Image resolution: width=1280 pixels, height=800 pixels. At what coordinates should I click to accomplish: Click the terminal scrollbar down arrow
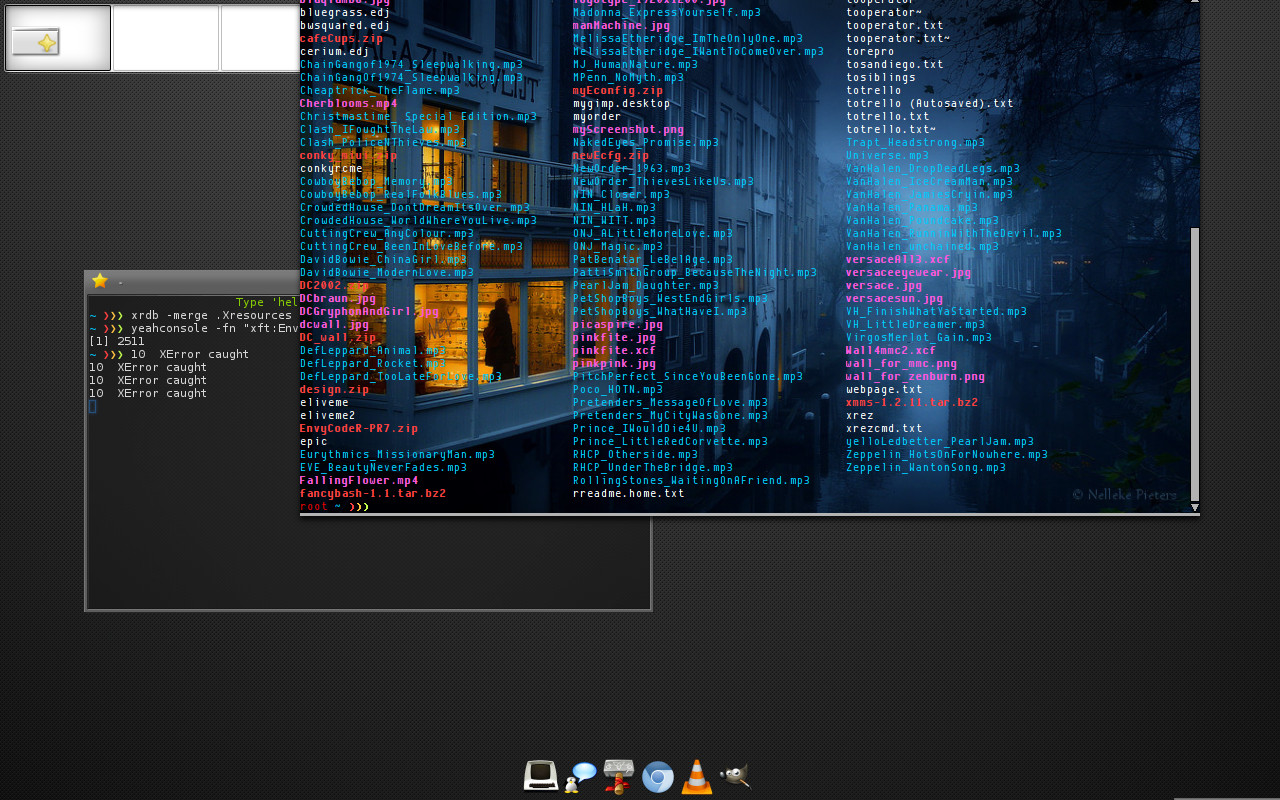click(x=1194, y=507)
